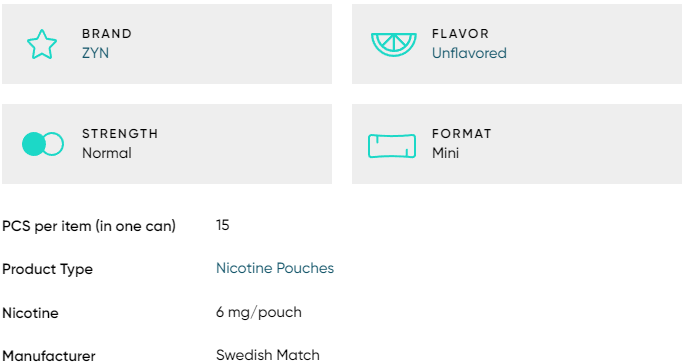
Task: Click the FORMAT heading label
Action: (462, 134)
